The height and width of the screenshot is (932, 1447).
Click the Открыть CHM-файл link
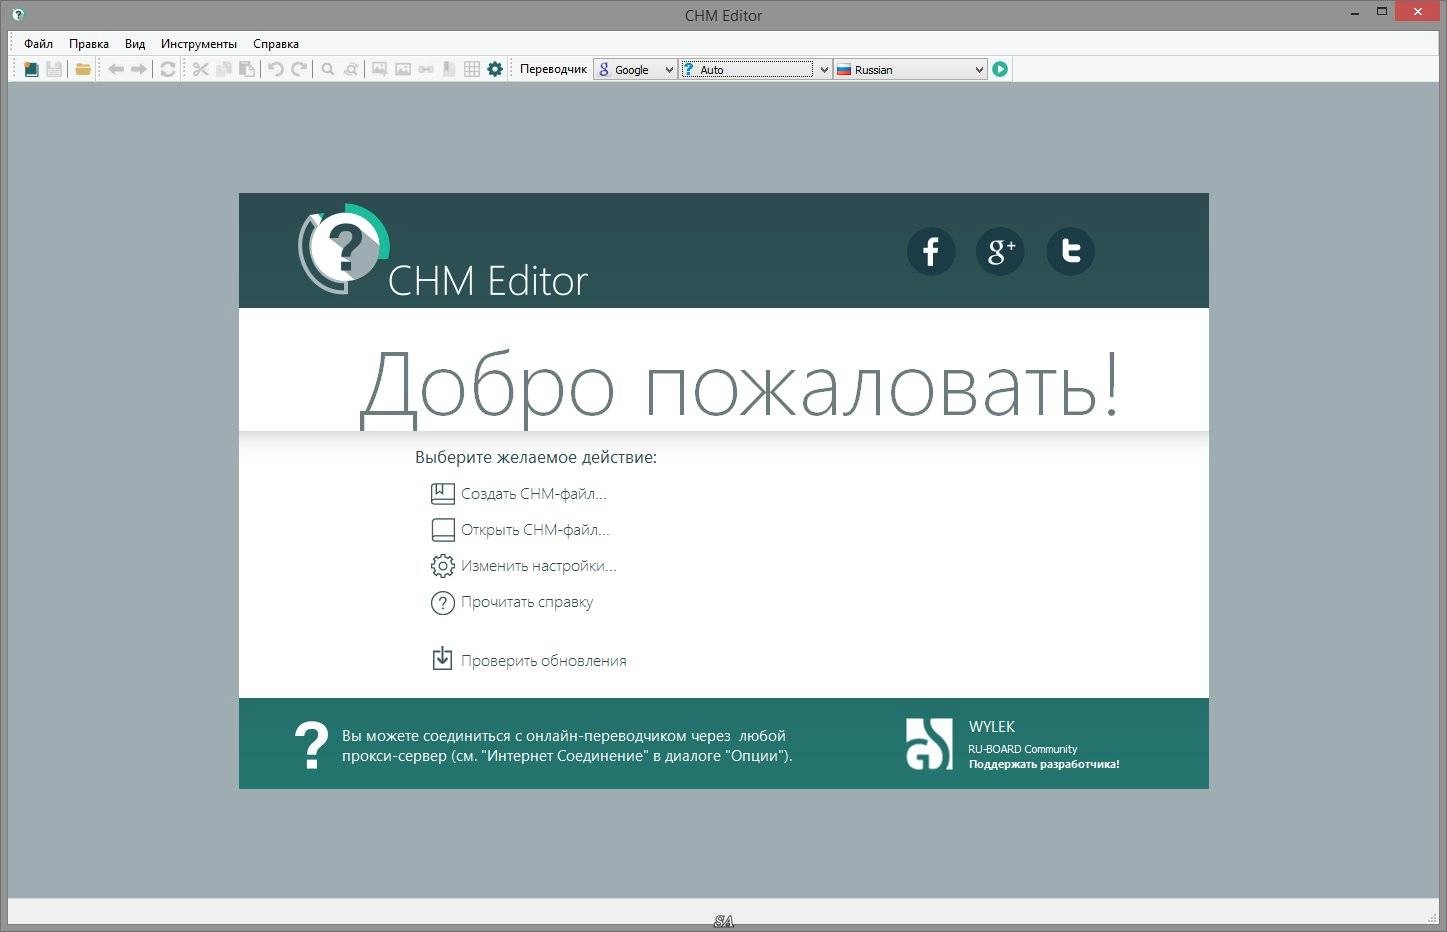[x=535, y=530]
